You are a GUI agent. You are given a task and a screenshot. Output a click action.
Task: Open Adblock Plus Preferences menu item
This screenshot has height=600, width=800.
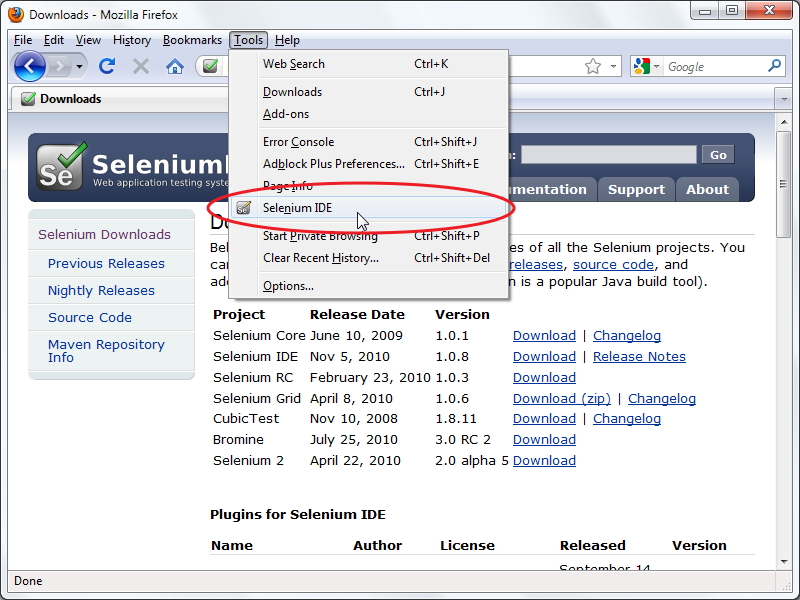click(x=368, y=164)
